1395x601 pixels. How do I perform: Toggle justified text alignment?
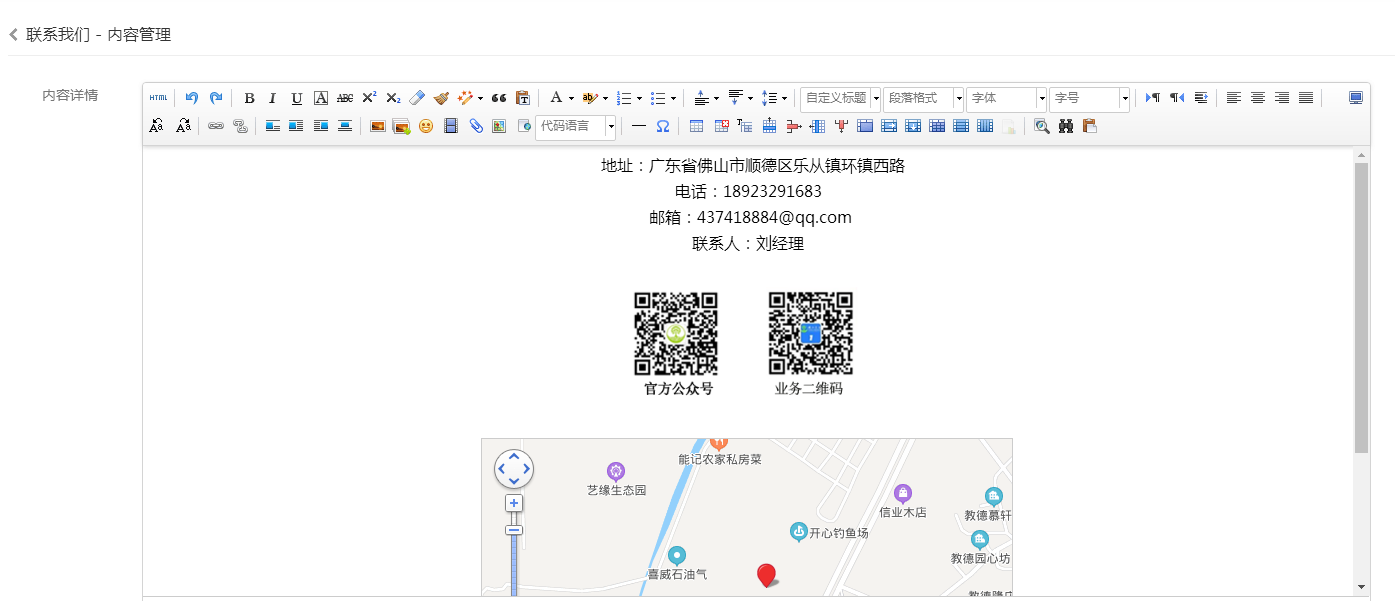coord(1306,98)
